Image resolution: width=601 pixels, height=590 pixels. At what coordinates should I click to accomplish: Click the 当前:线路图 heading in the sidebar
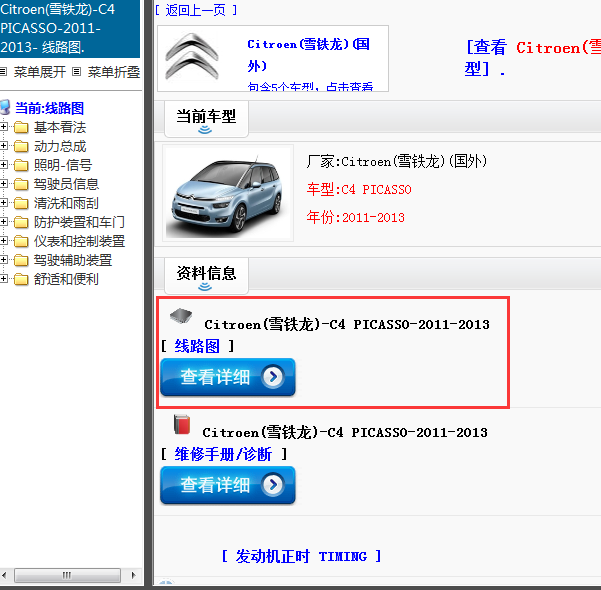pyautogui.click(x=49, y=108)
